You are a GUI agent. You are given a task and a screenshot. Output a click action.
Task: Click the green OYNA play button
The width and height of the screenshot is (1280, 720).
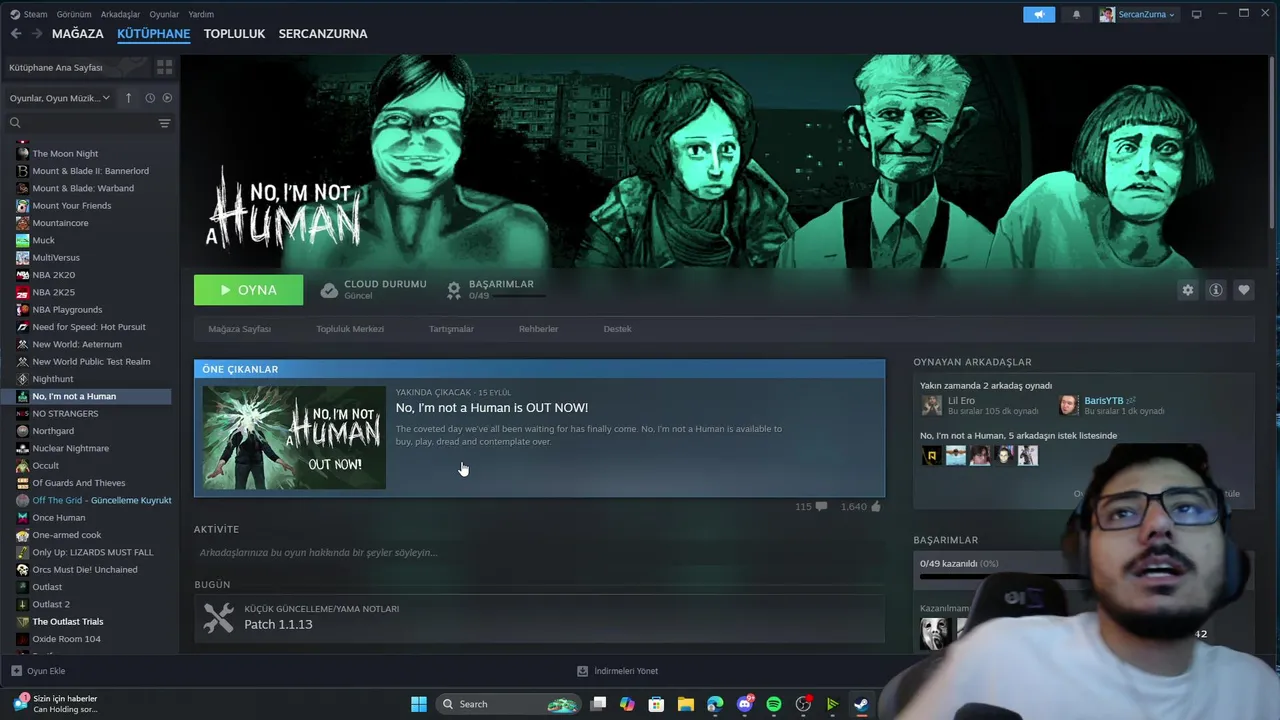point(248,290)
